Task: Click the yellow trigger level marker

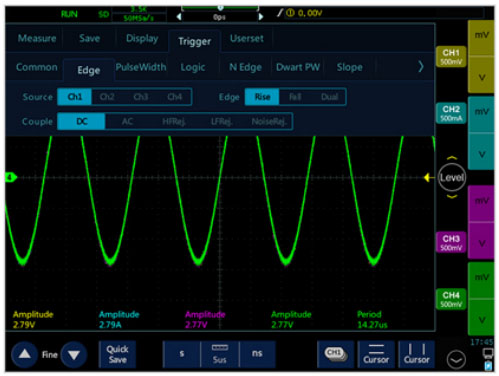Action: click(x=428, y=178)
